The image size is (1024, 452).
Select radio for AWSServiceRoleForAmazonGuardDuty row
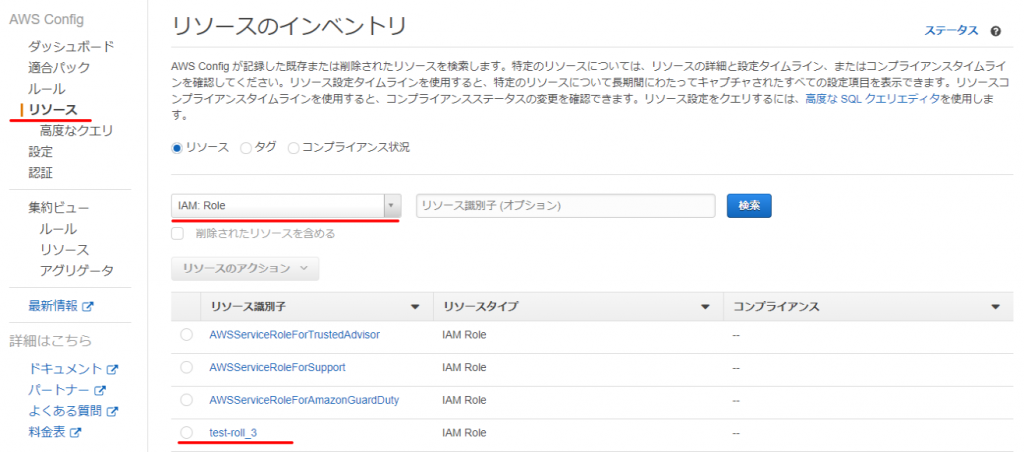187,400
